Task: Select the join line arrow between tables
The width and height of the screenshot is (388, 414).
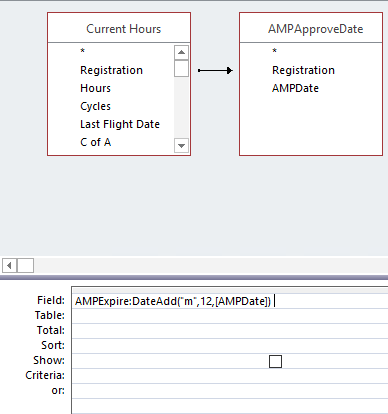Action: click(x=215, y=70)
